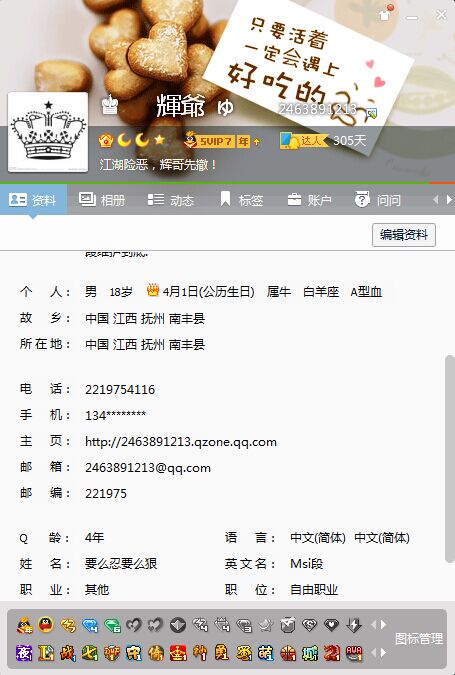Click the green diamond icon in icon bar
The width and height of the screenshot is (455, 675).
tap(112, 625)
